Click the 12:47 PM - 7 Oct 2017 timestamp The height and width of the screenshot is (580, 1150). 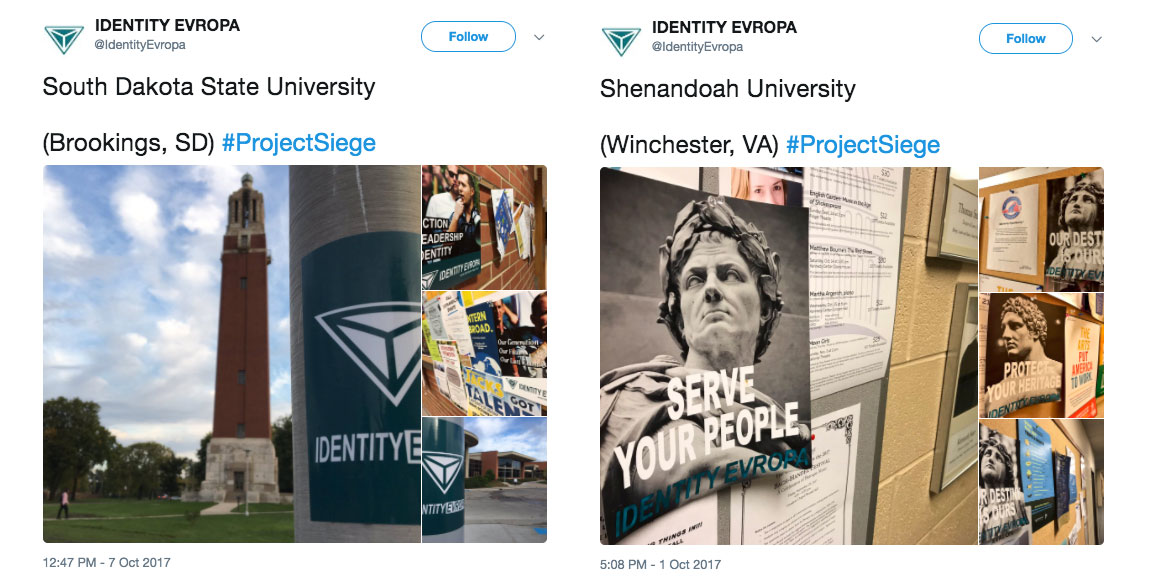coord(106,562)
